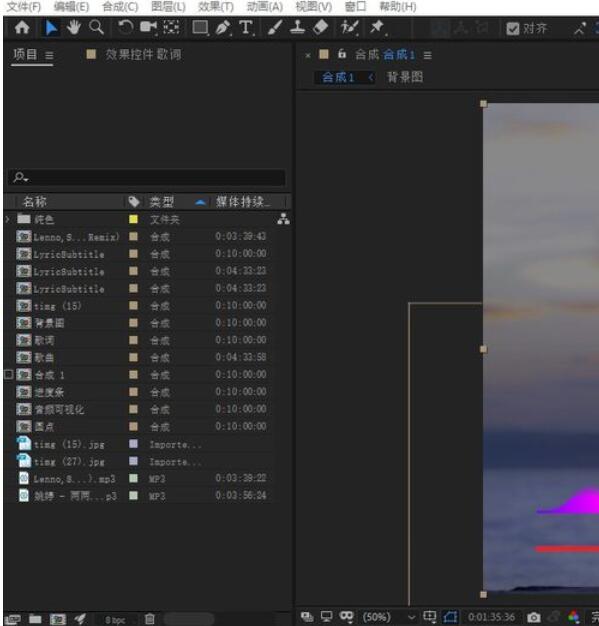Open the 文件(F) menu
Image resolution: width=599 pixels, height=626 pixels.
(24, 6)
